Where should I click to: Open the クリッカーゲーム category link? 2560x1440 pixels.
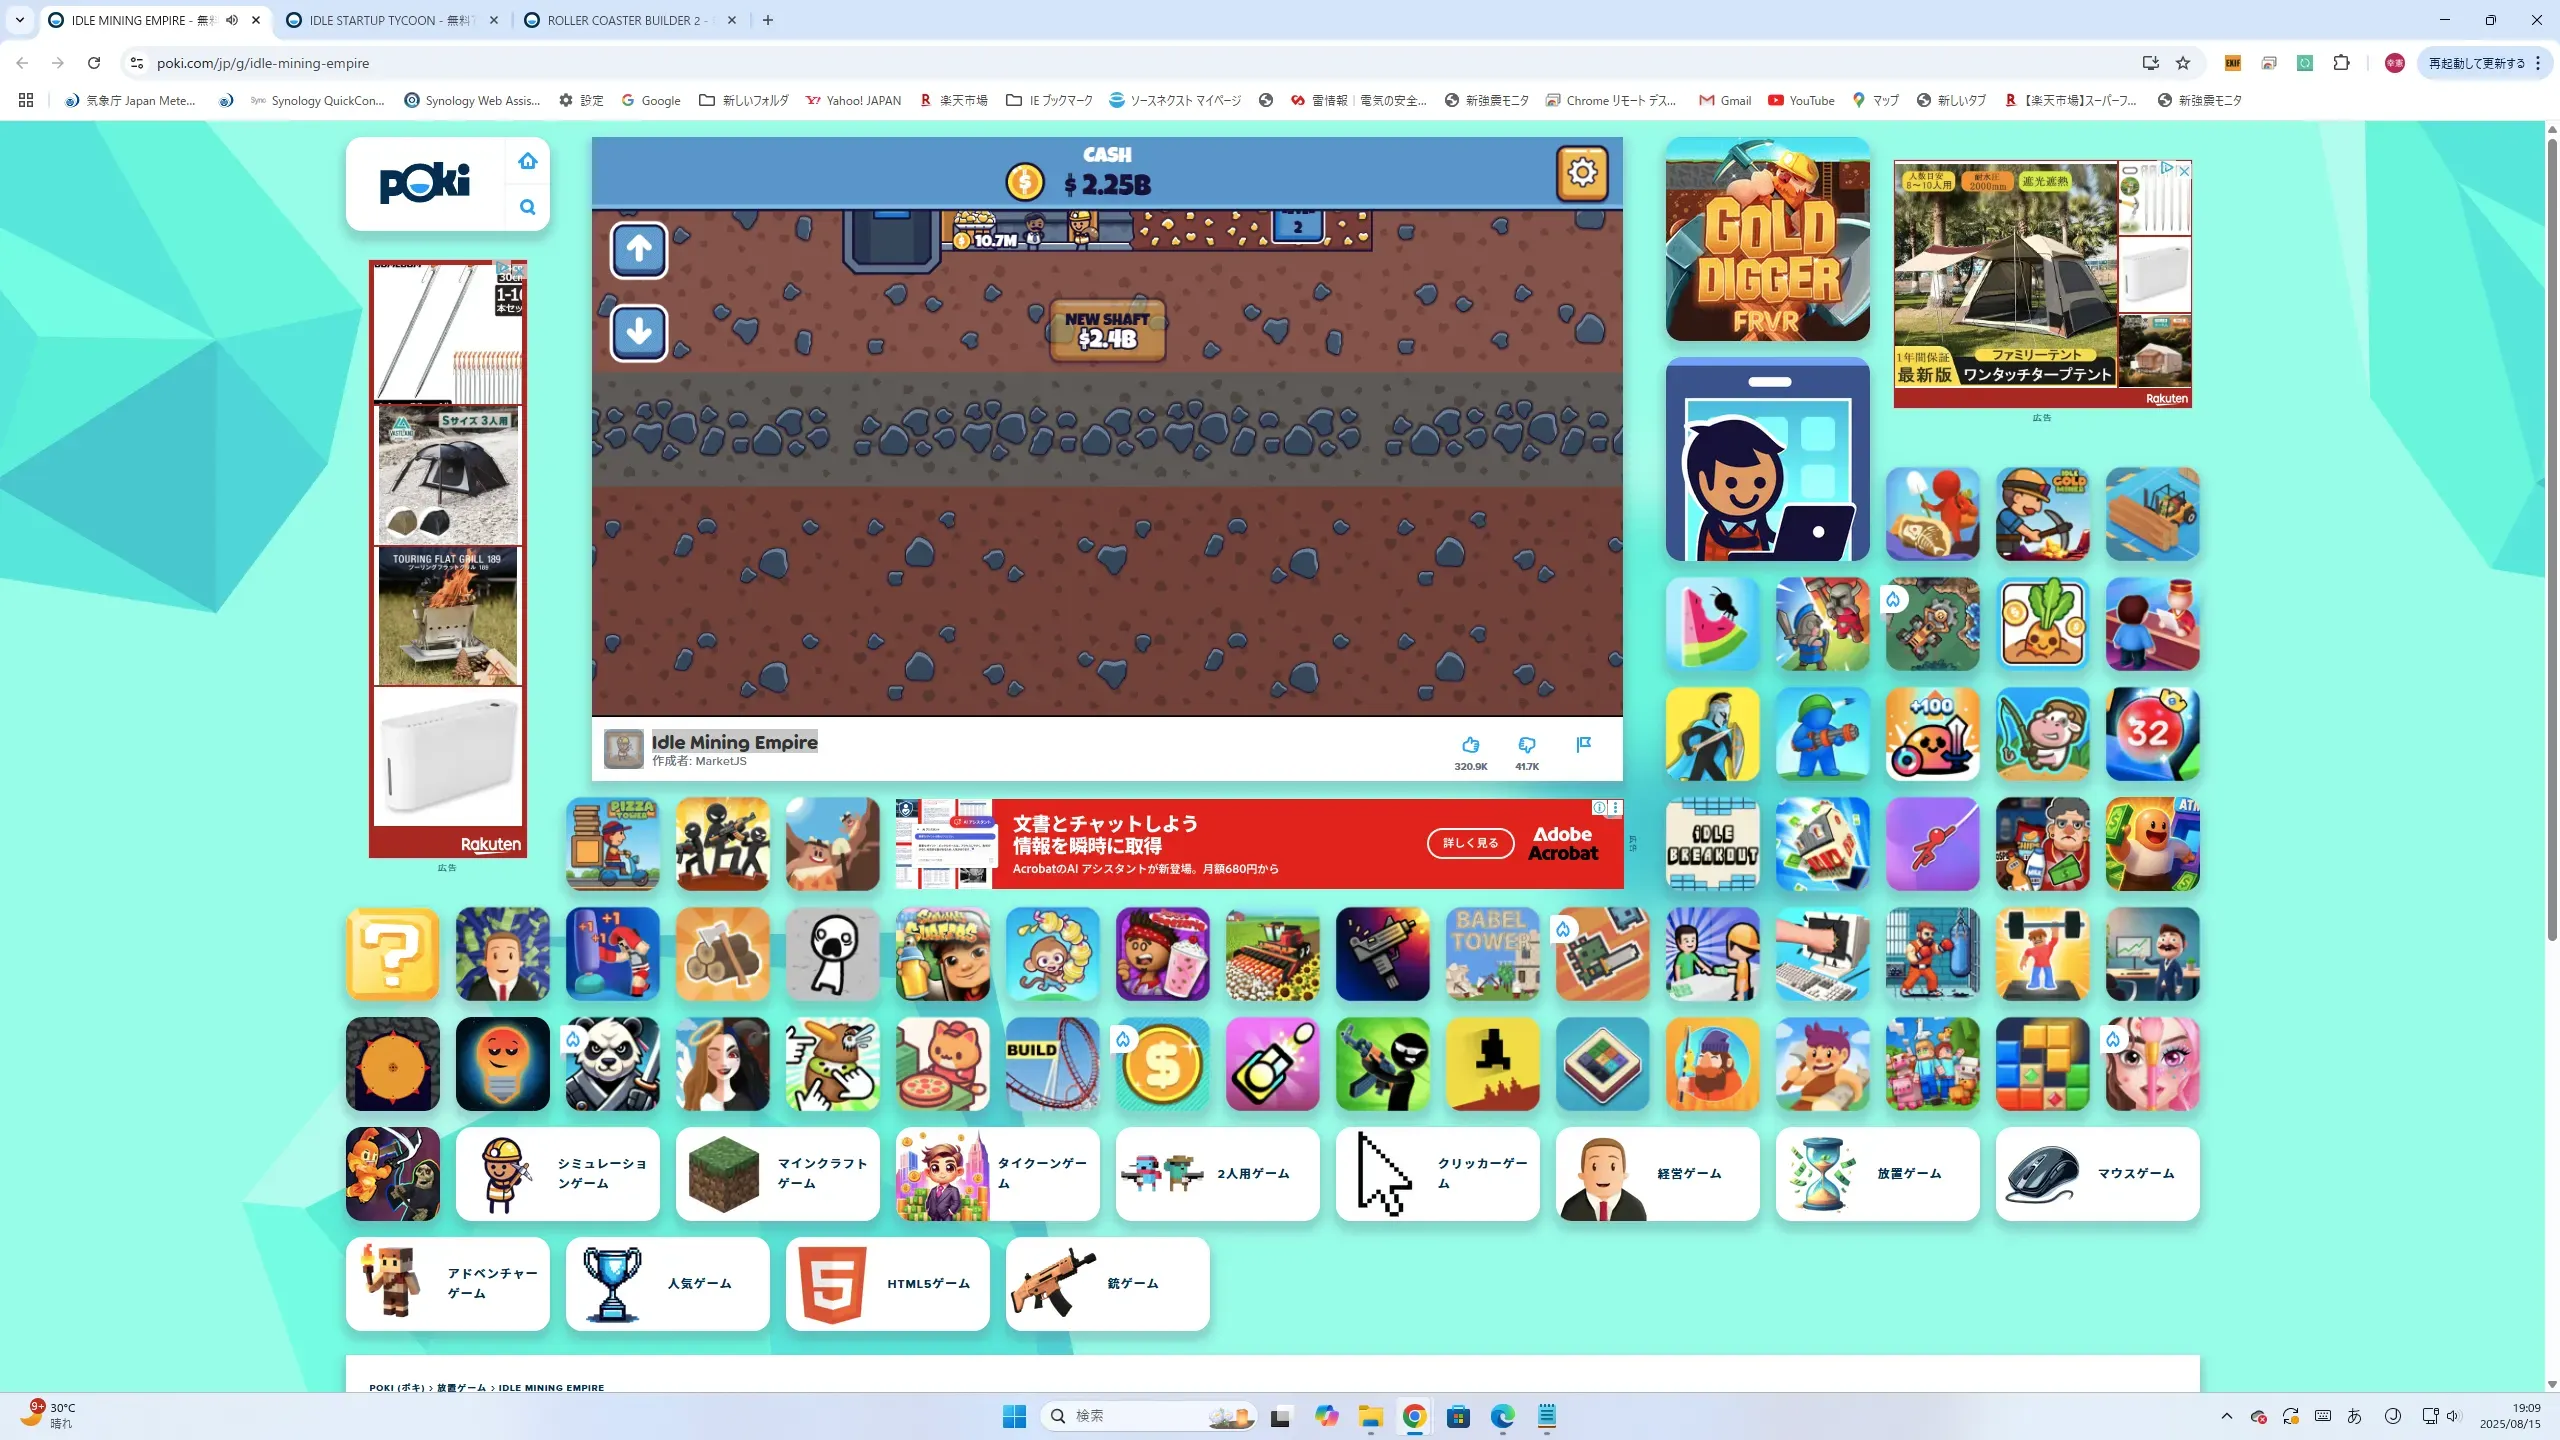(1437, 1174)
